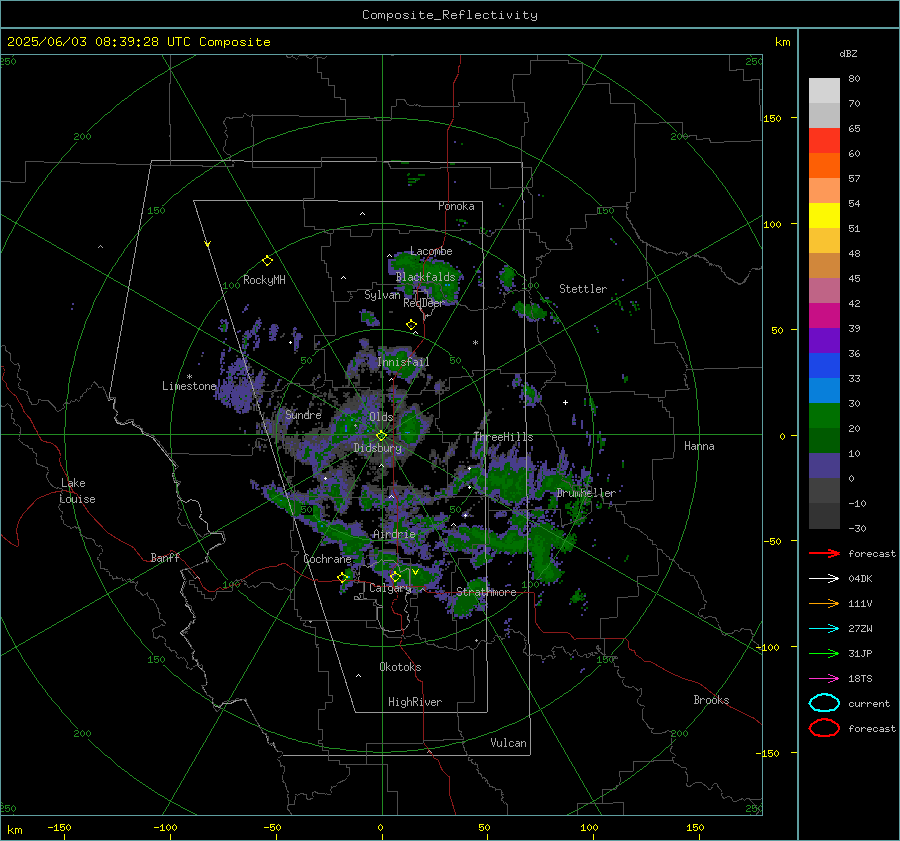This screenshot has width=900, height=841.
Task: Click the Banff label
Action: (165, 557)
